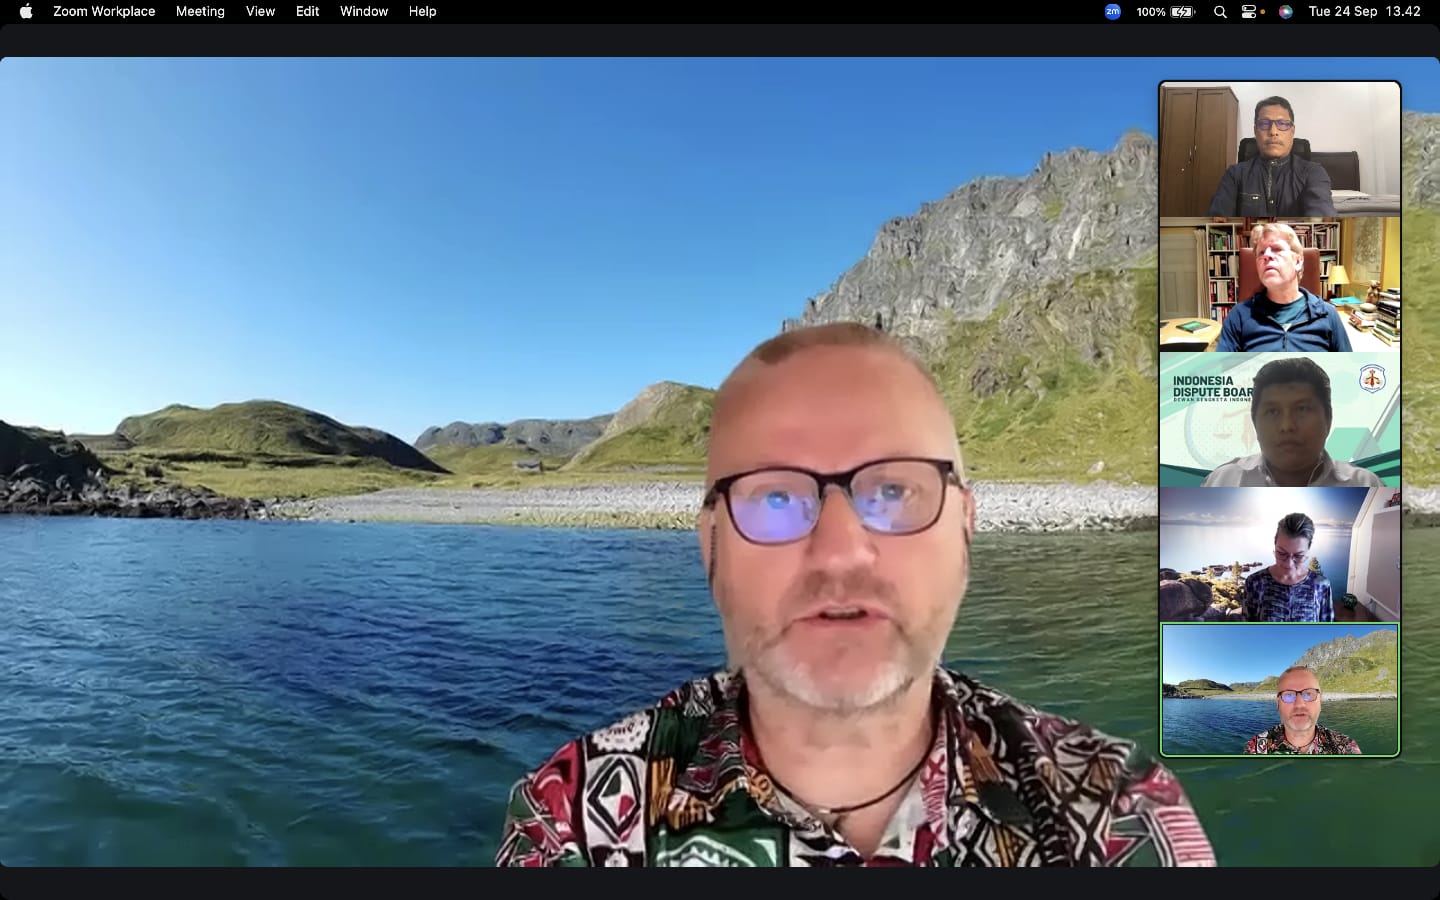Select participant tile with wooden wardrobe background
The image size is (1440, 900).
[1280, 150]
